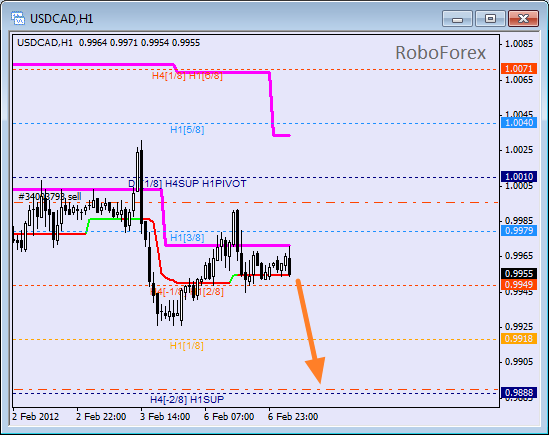This screenshot has width=549, height=435.
Task: Click the USDCAD chart window icon
Action: pos(18,18)
